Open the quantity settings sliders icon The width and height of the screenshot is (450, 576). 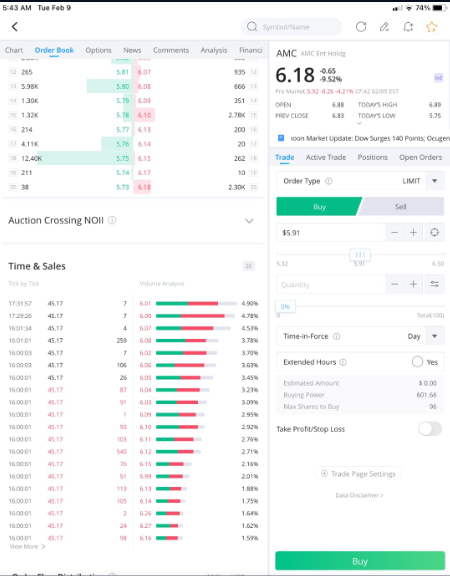tap(435, 284)
